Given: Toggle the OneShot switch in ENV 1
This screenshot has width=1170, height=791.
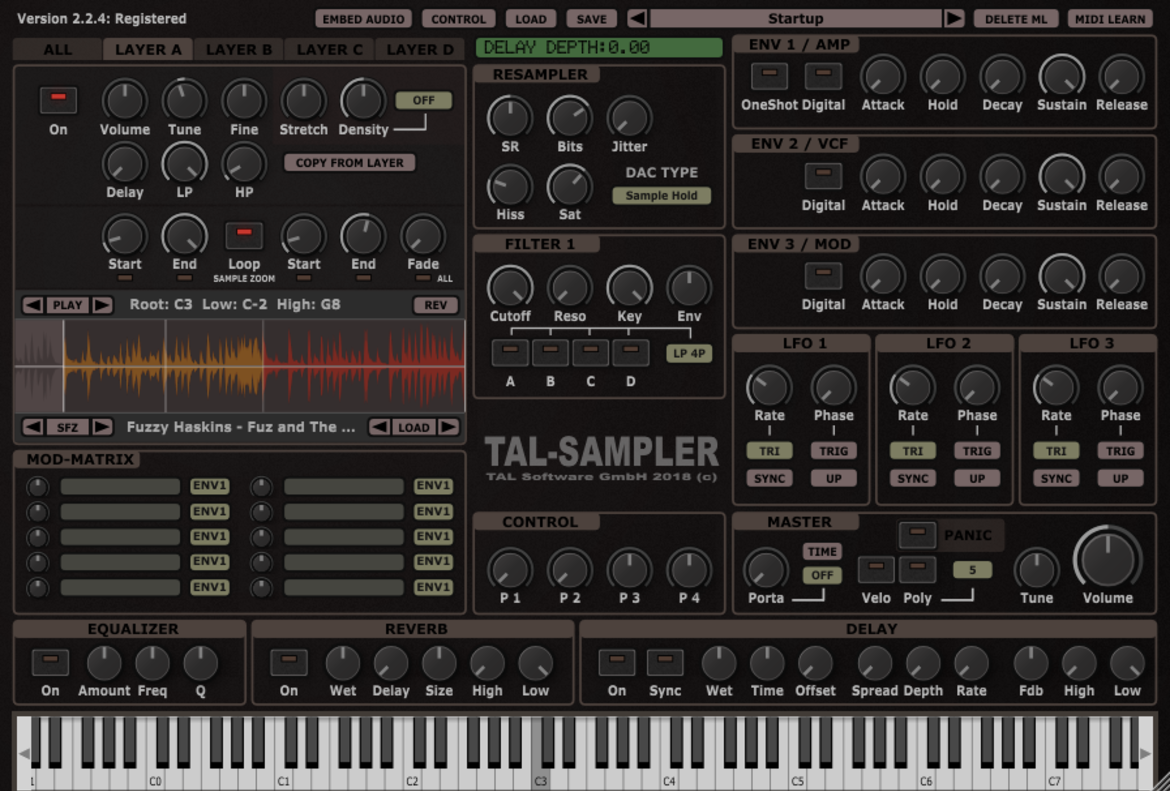Looking at the screenshot, I should click(x=769, y=75).
